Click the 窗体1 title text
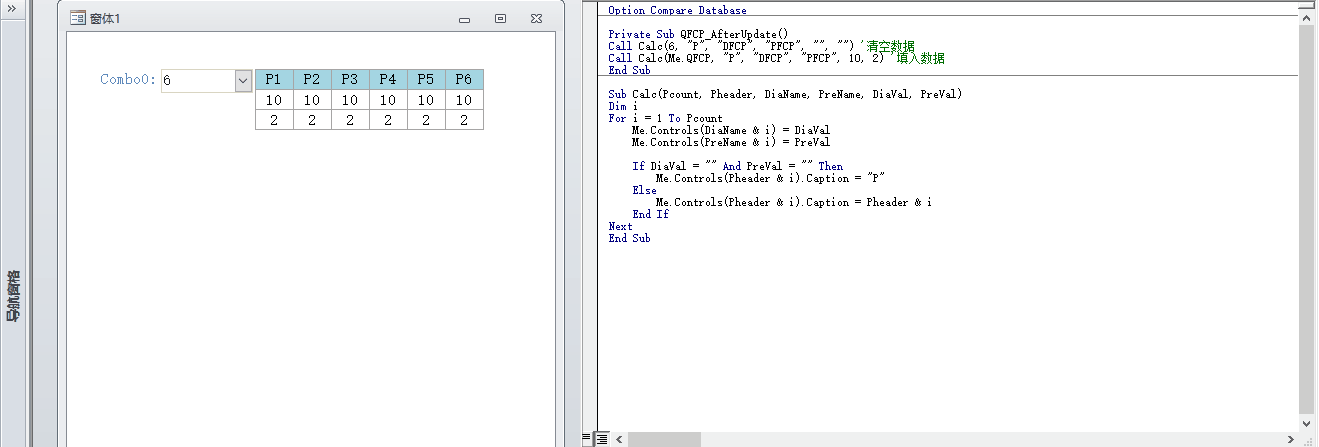 (x=105, y=19)
